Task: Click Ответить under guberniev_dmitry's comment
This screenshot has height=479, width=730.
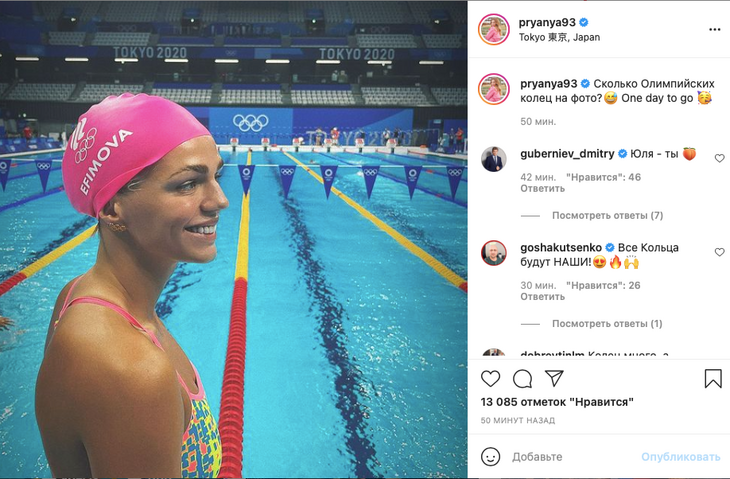Action: (x=542, y=189)
